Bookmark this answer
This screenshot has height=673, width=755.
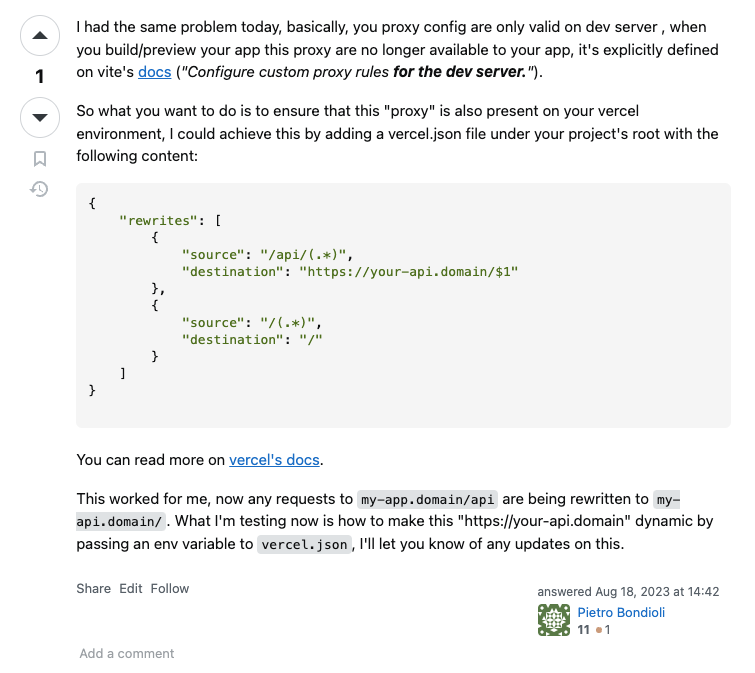click(x=39, y=159)
